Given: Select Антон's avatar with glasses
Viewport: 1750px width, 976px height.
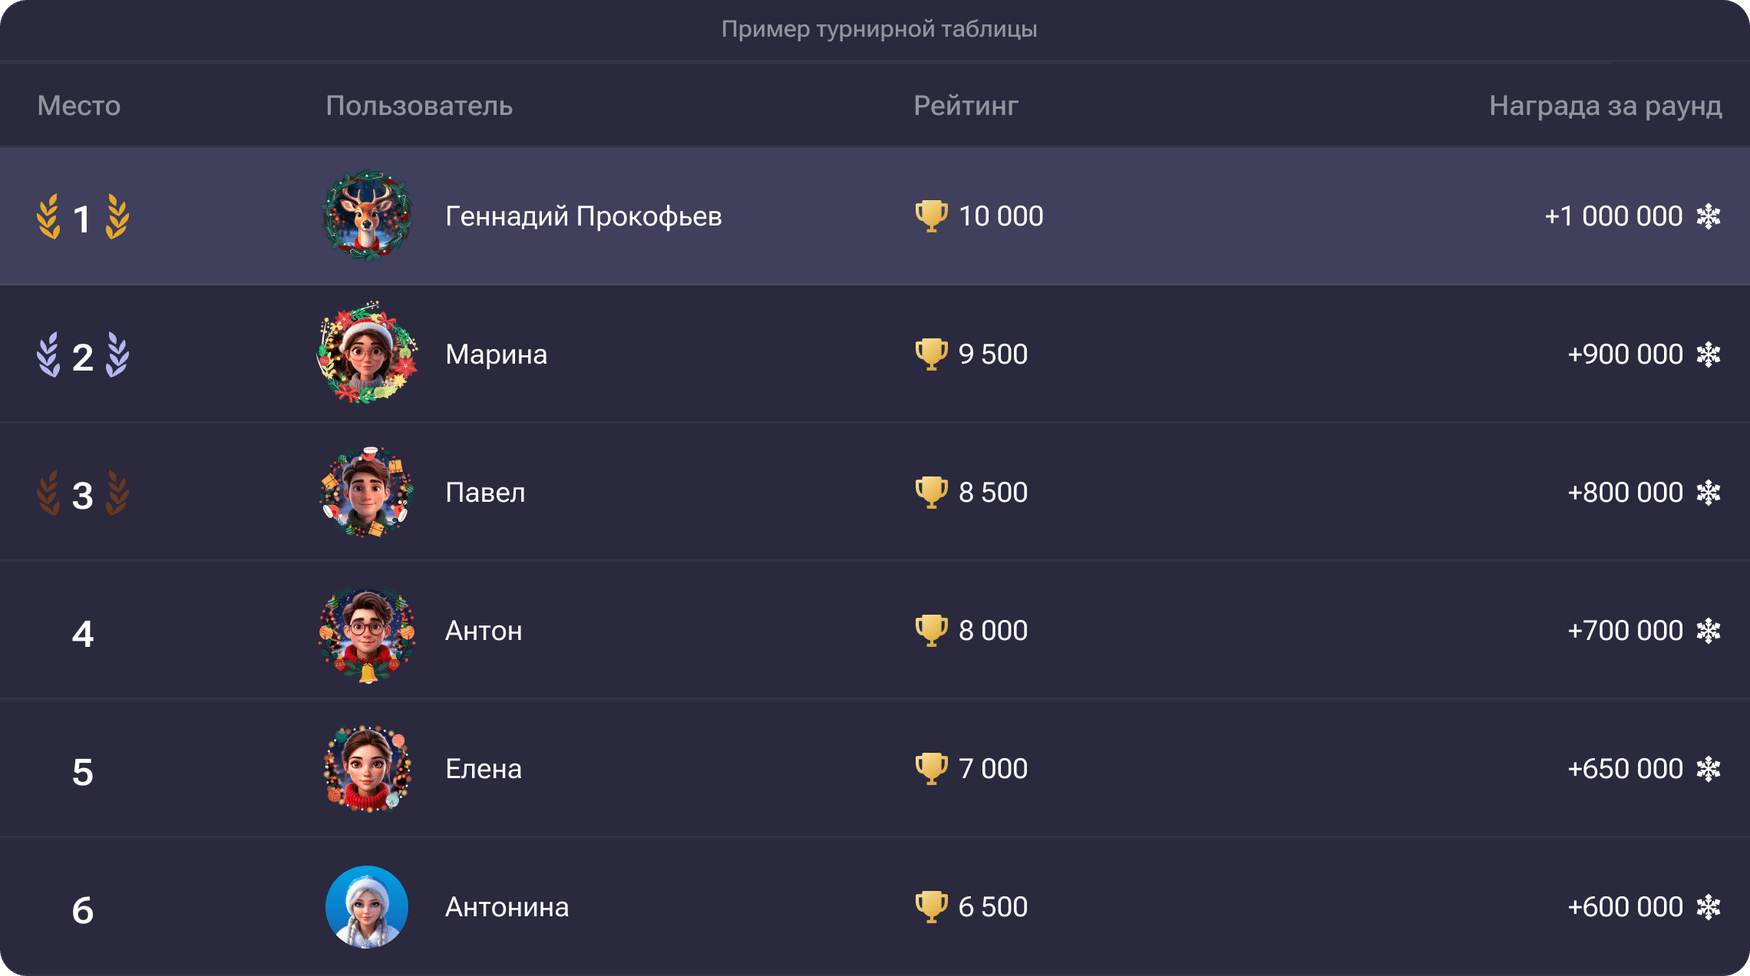Looking at the screenshot, I should [366, 632].
